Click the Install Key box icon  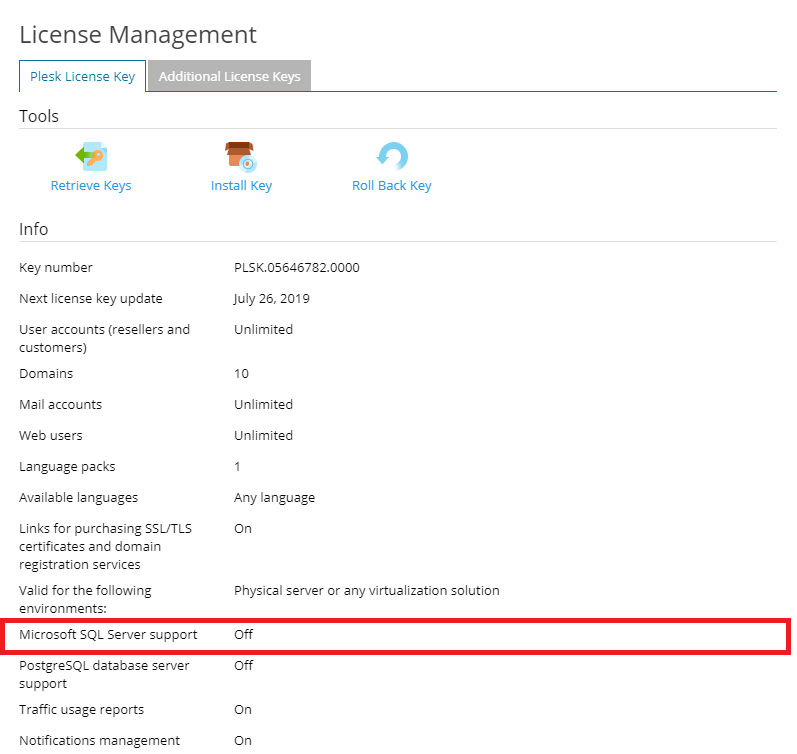241,156
